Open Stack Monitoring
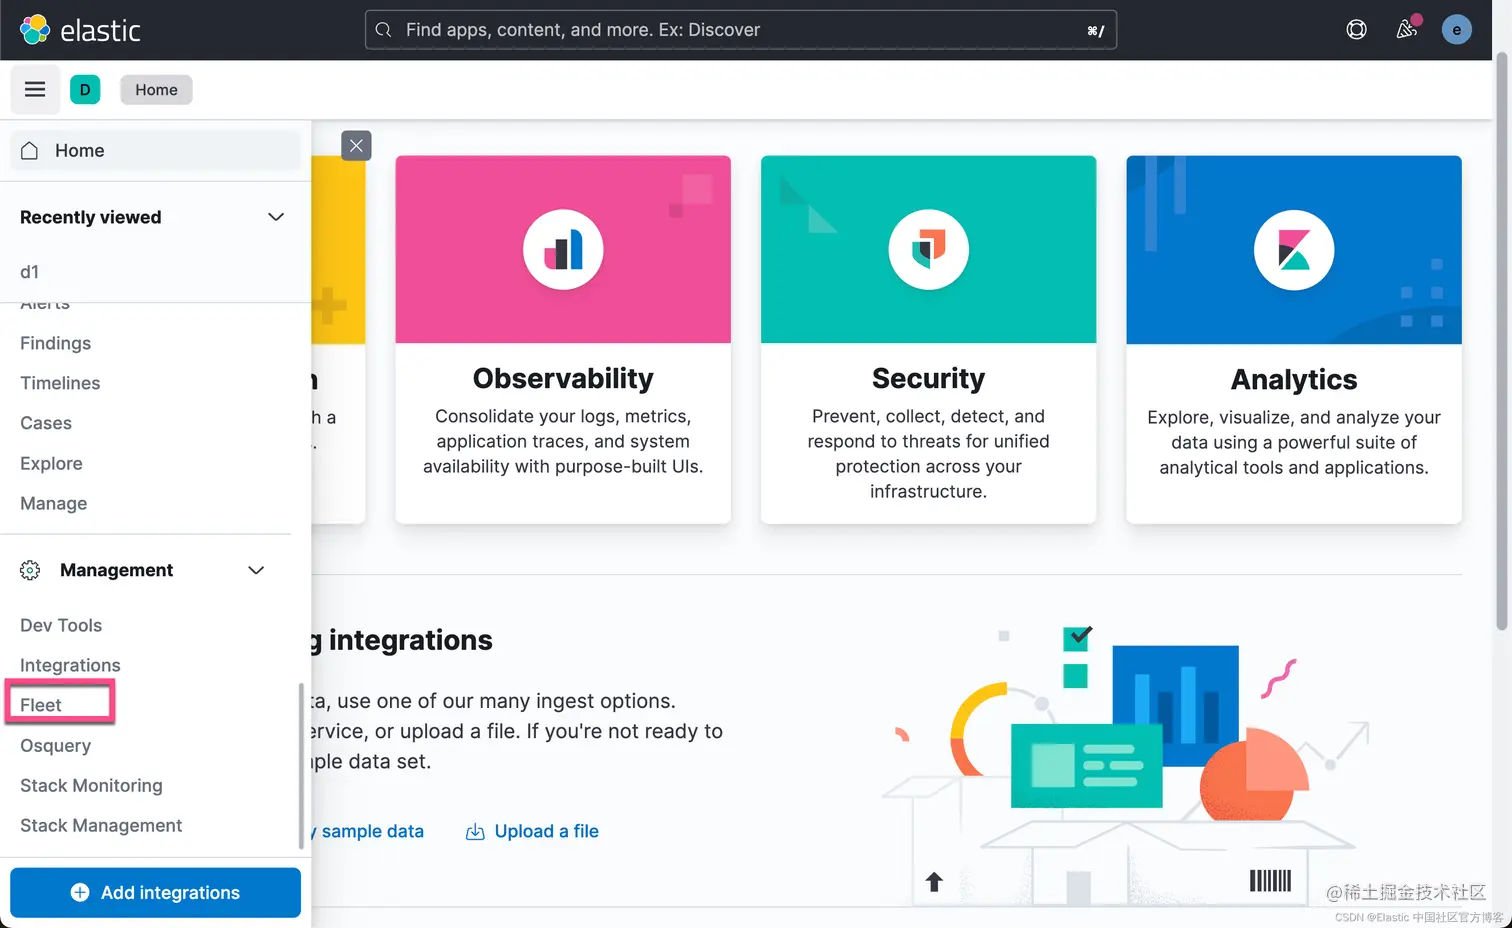The width and height of the screenshot is (1512, 928). [91, 785]
